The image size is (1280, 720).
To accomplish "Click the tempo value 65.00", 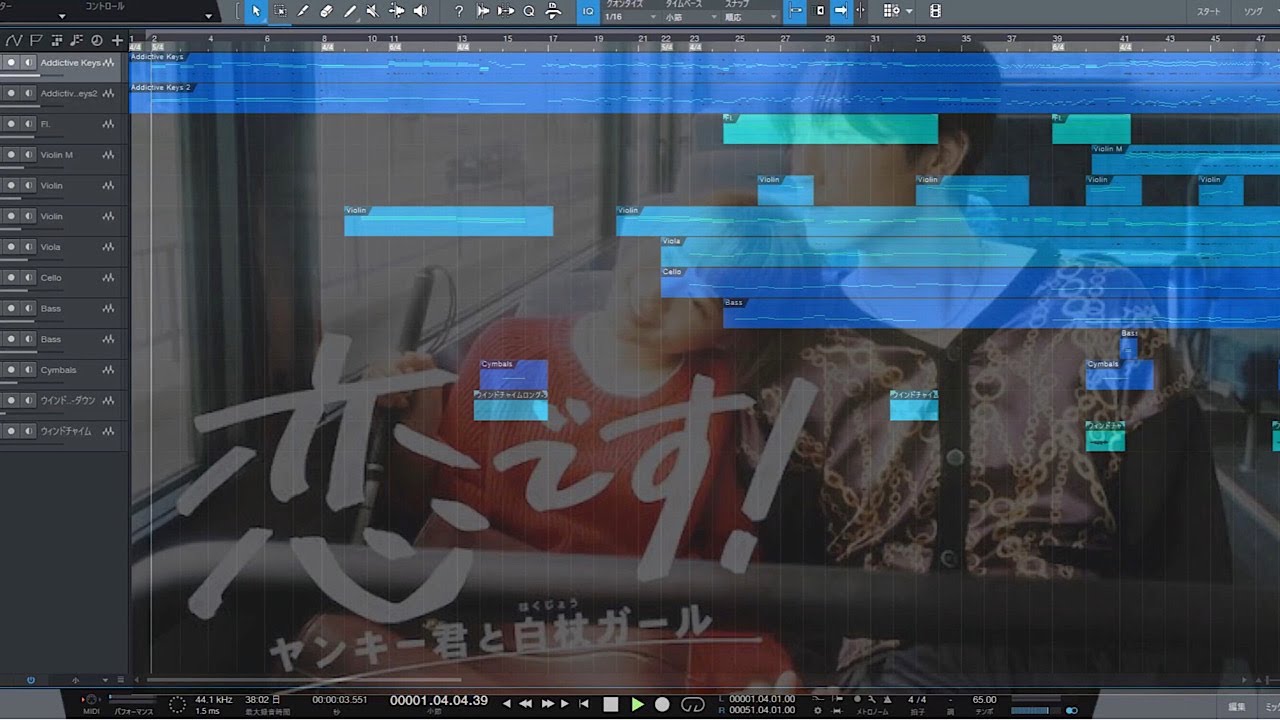I will (x=984, y=700).
